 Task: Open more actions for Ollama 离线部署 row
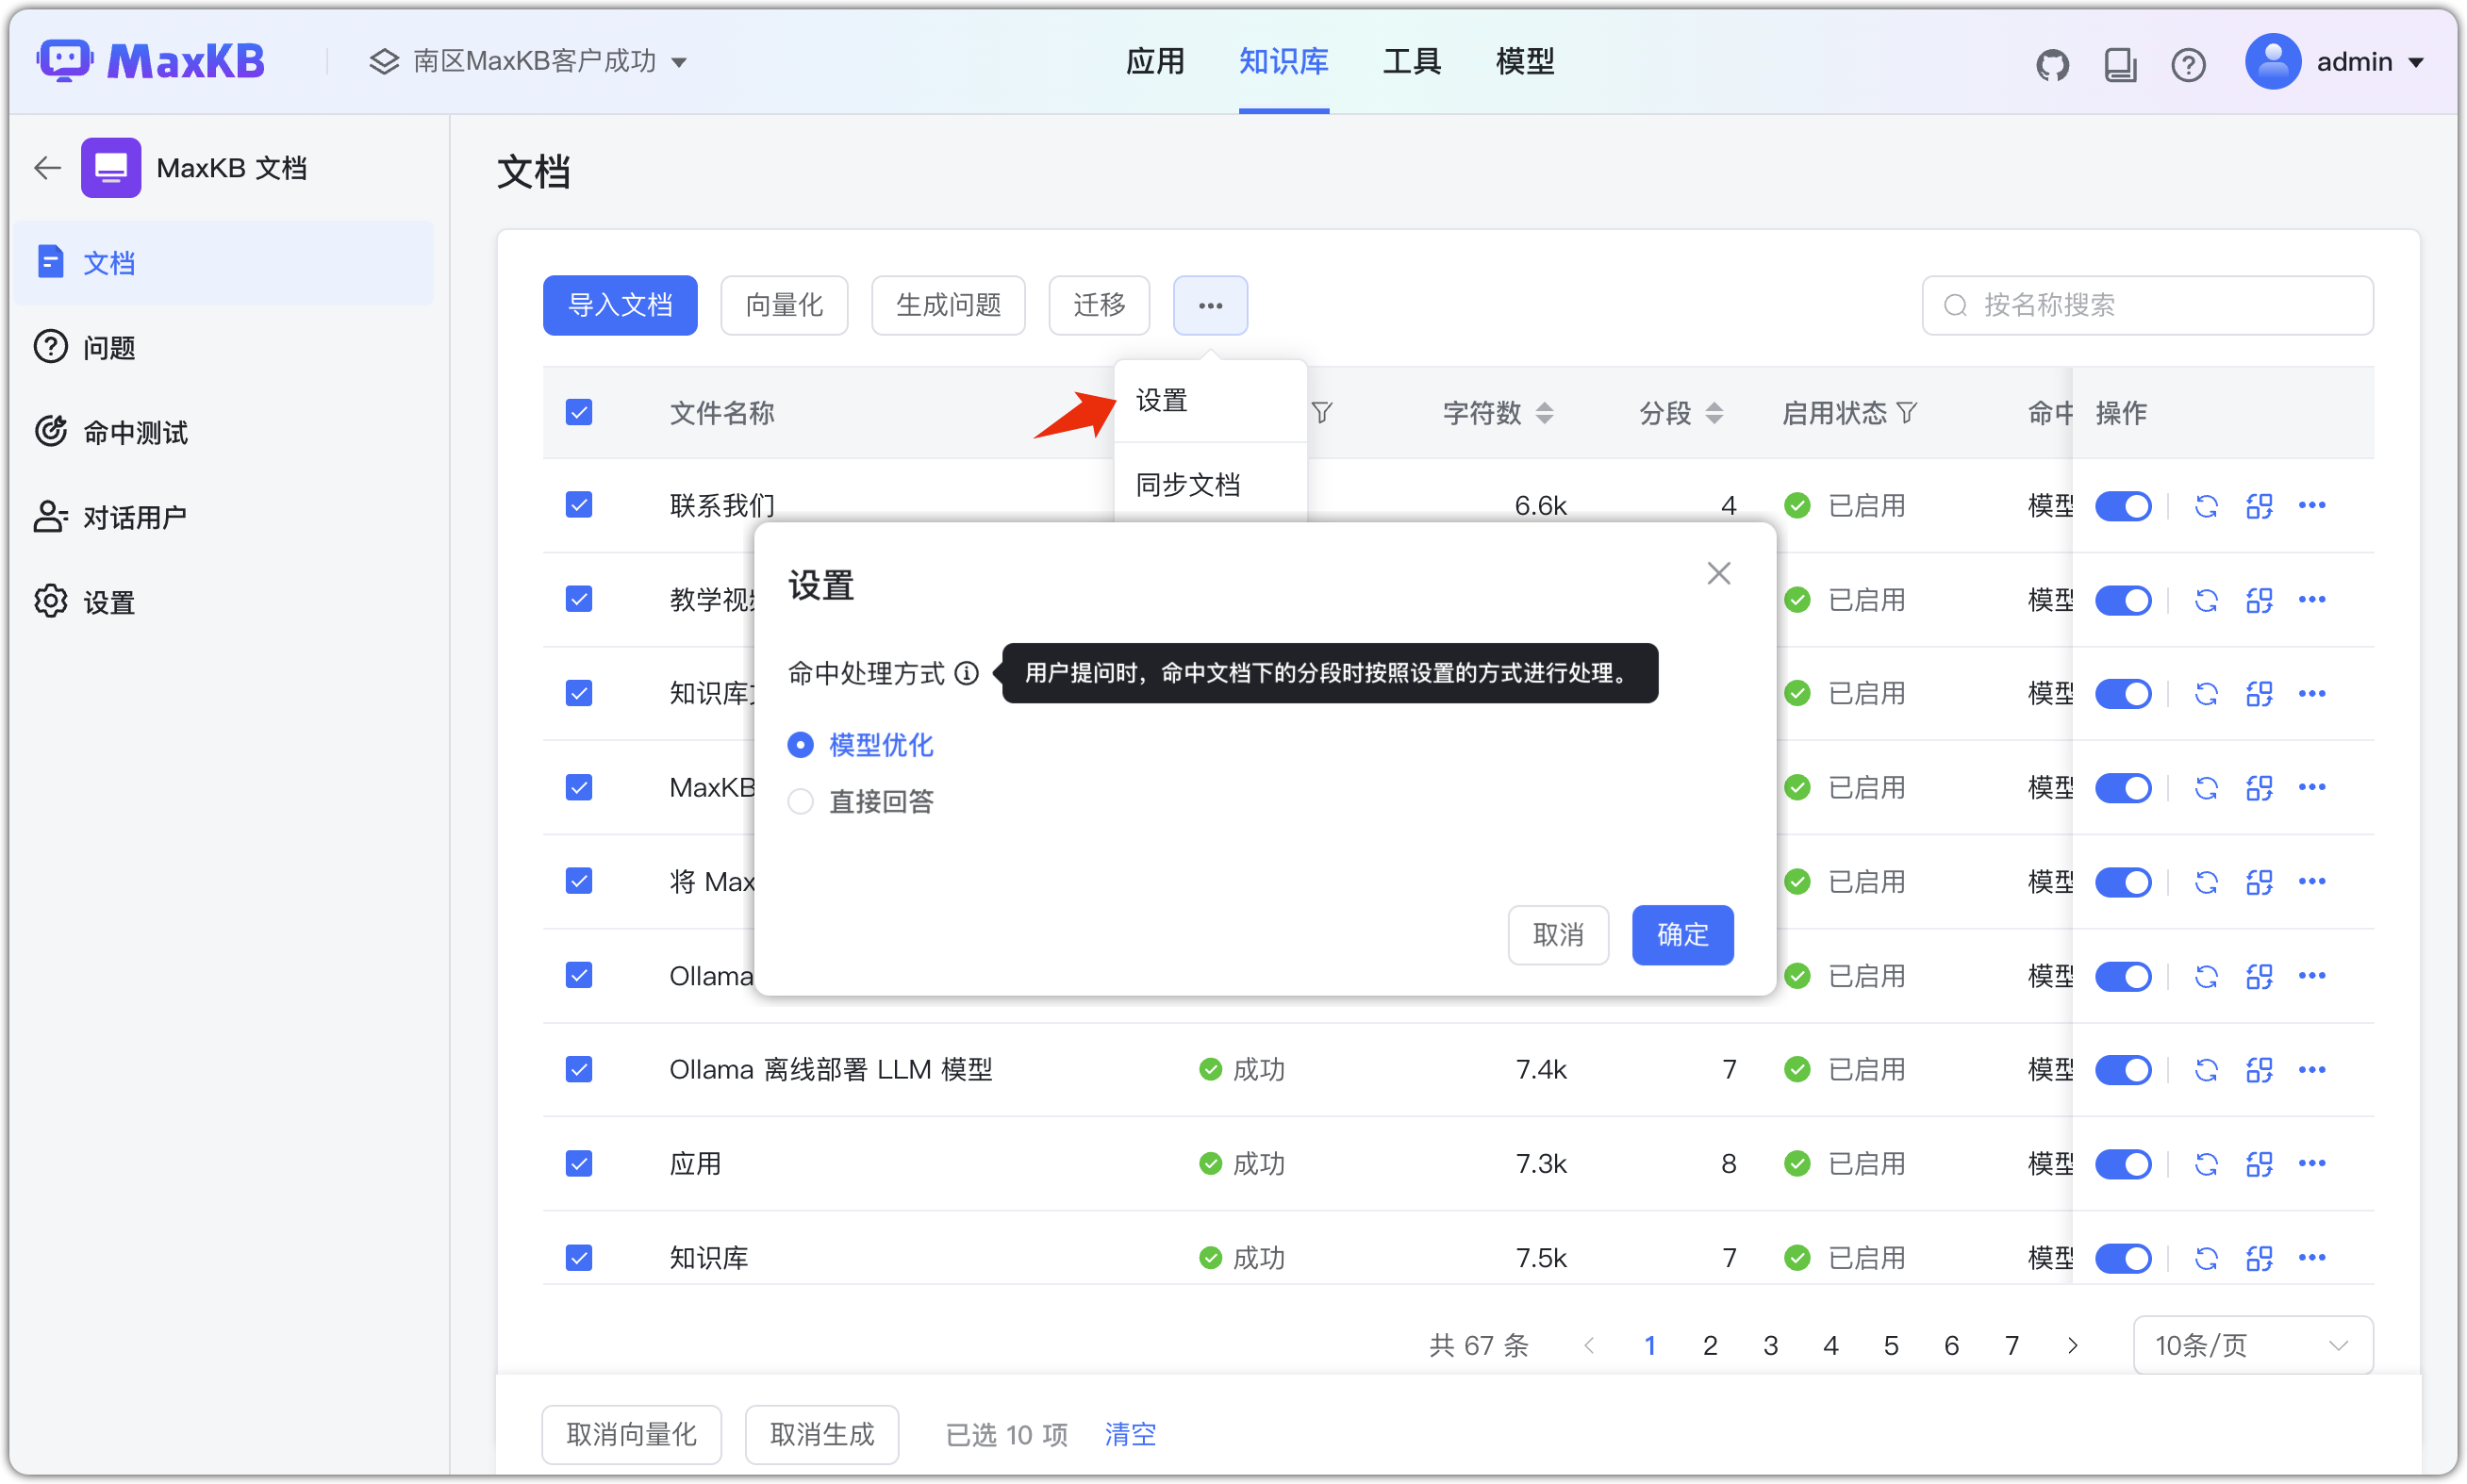point(2312,1070)
